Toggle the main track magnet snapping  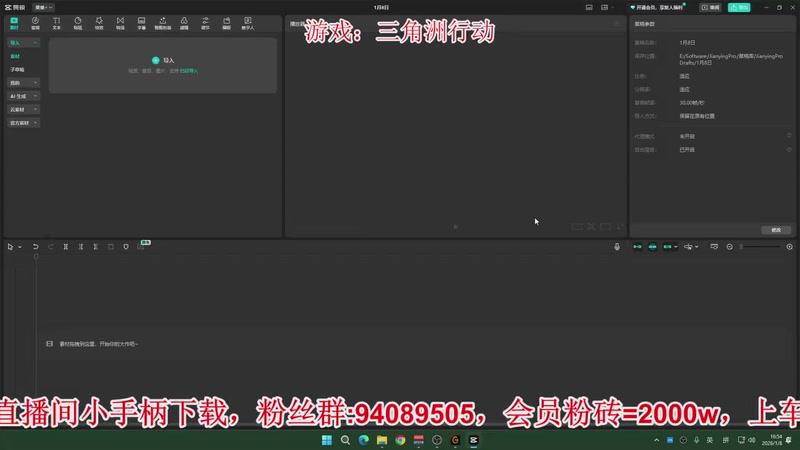tap(637, 247)
